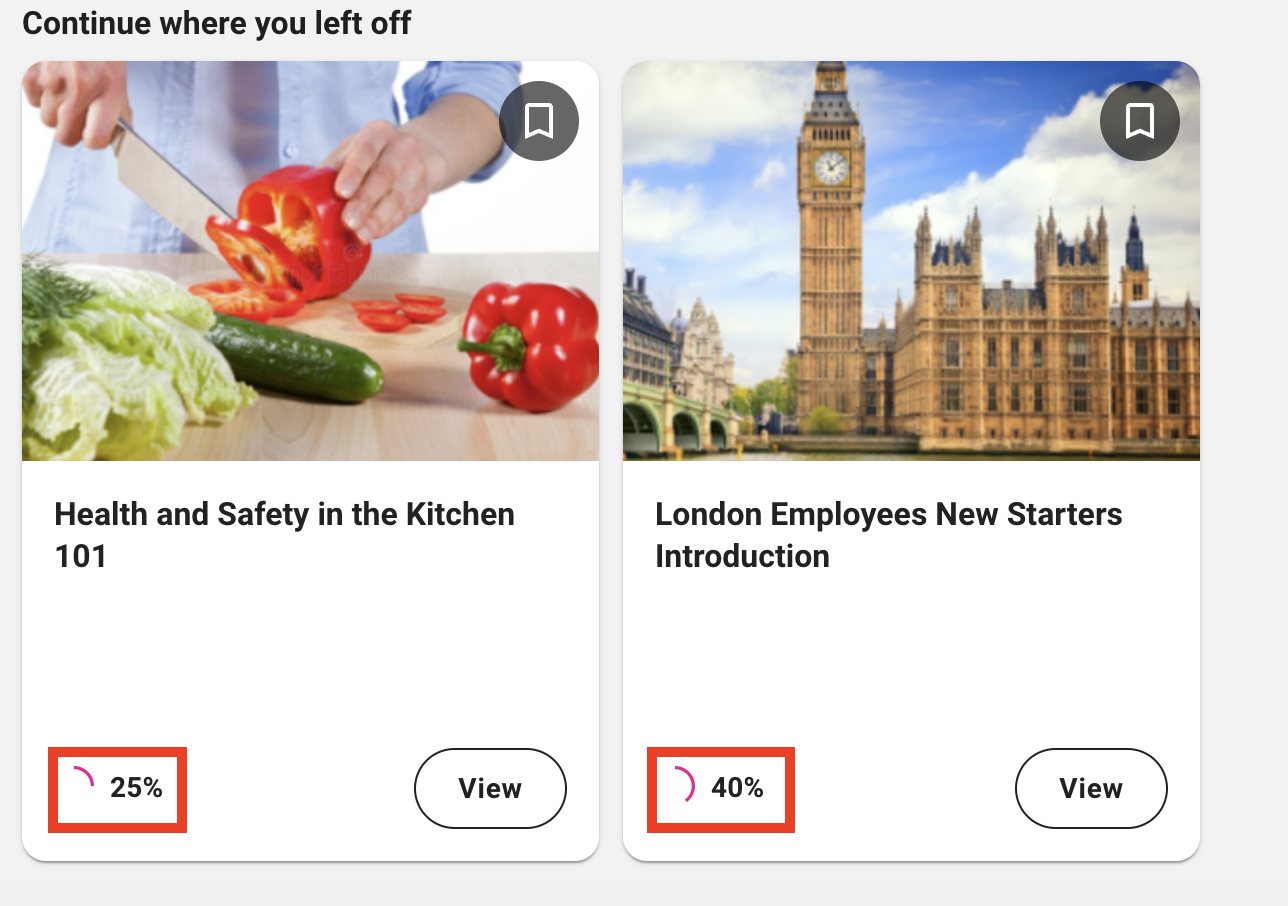
Task: View the Health and Safety Kitchen course
Action: [x=490, y=788]
